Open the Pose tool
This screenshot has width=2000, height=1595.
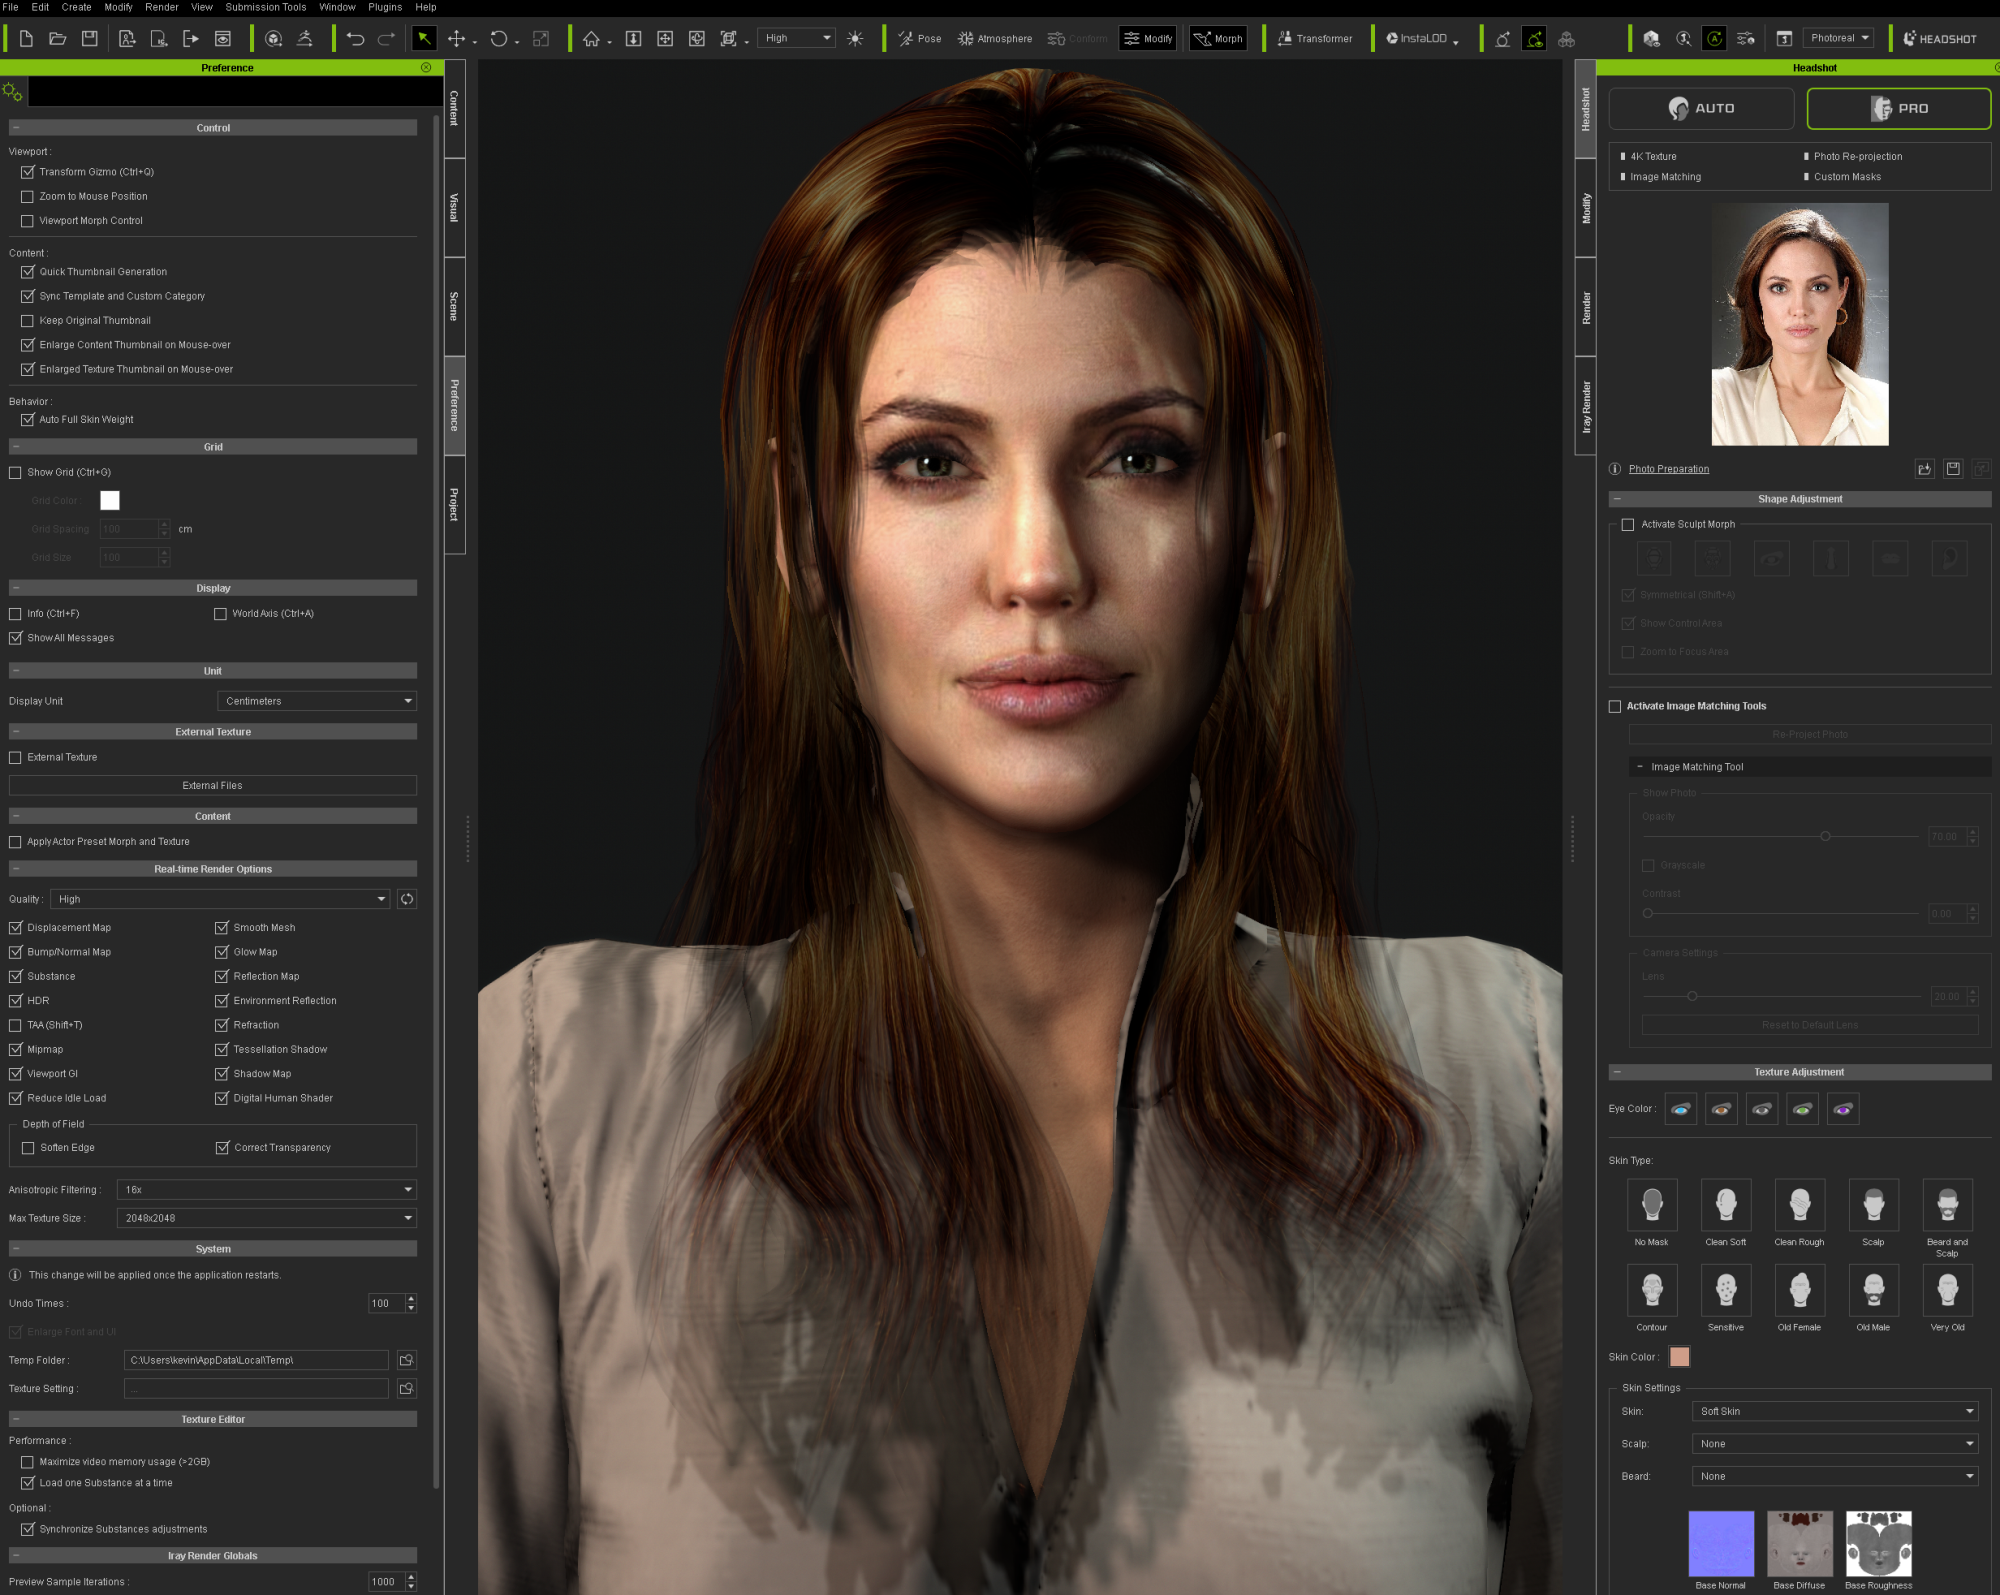click(x=919, y=38)
